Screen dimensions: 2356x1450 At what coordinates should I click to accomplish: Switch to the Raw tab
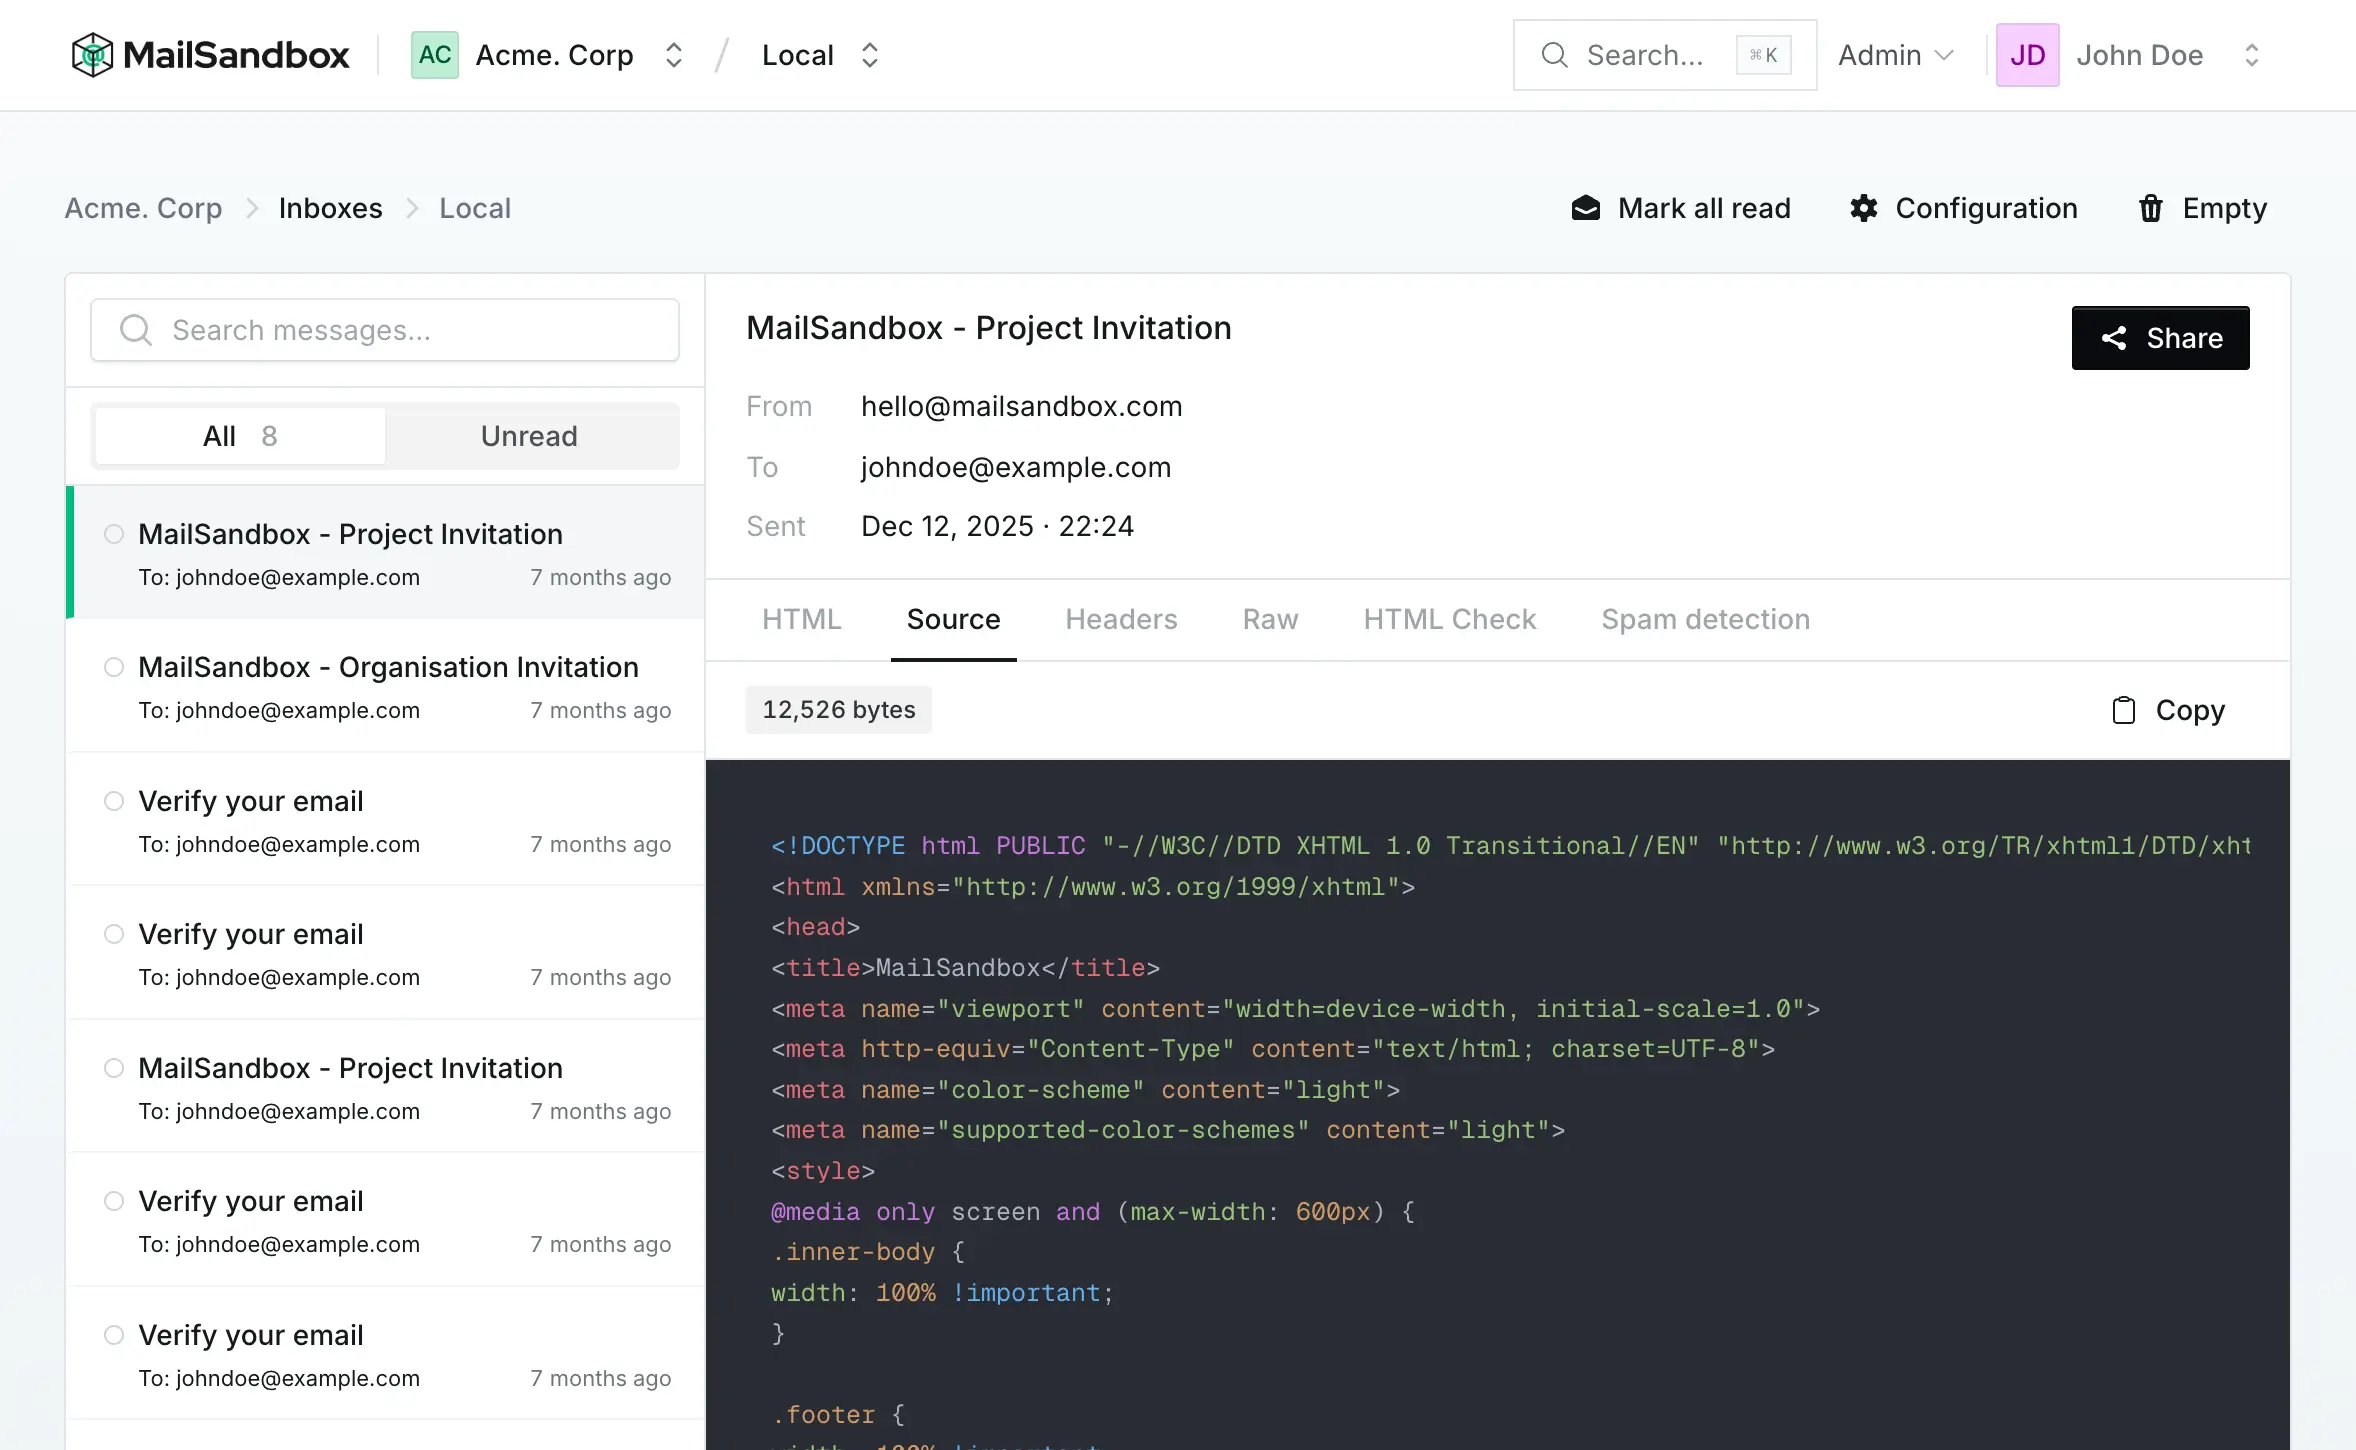[x=1270, y=619]
